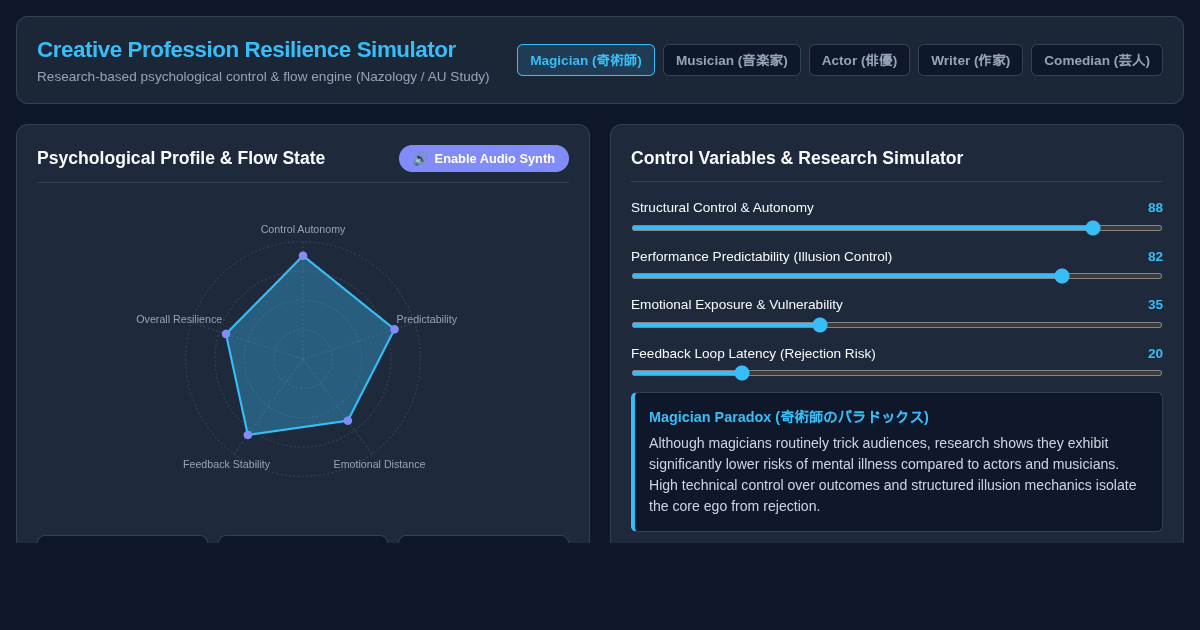Click the Control Variables & Research Simulator heading
Image resolution: width=1200 pixels, height=630 pixels.
coord(797,158)
